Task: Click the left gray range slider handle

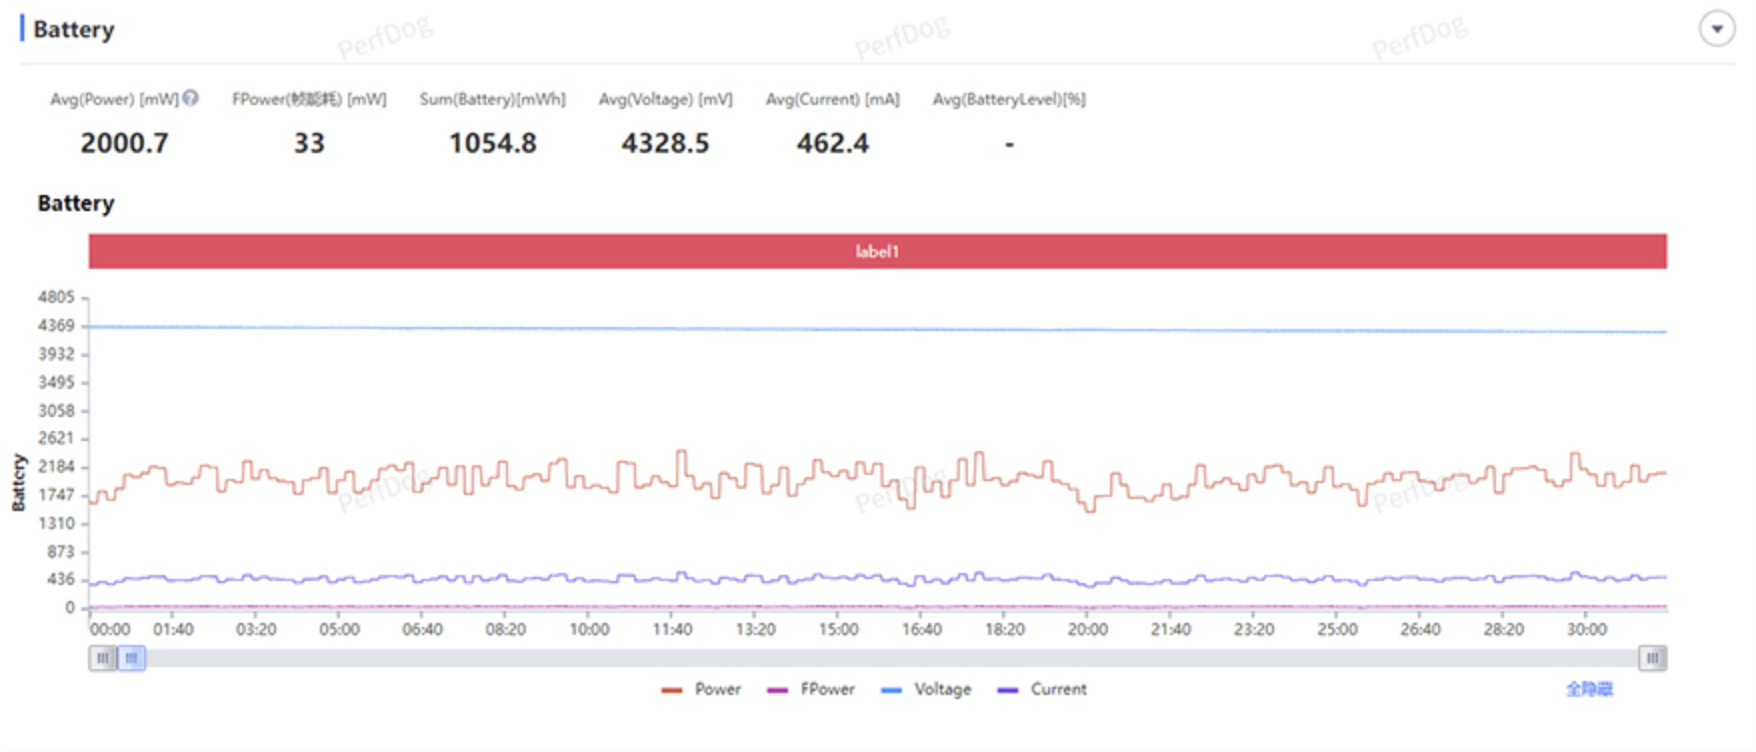Action: click(x=102, y=658)
